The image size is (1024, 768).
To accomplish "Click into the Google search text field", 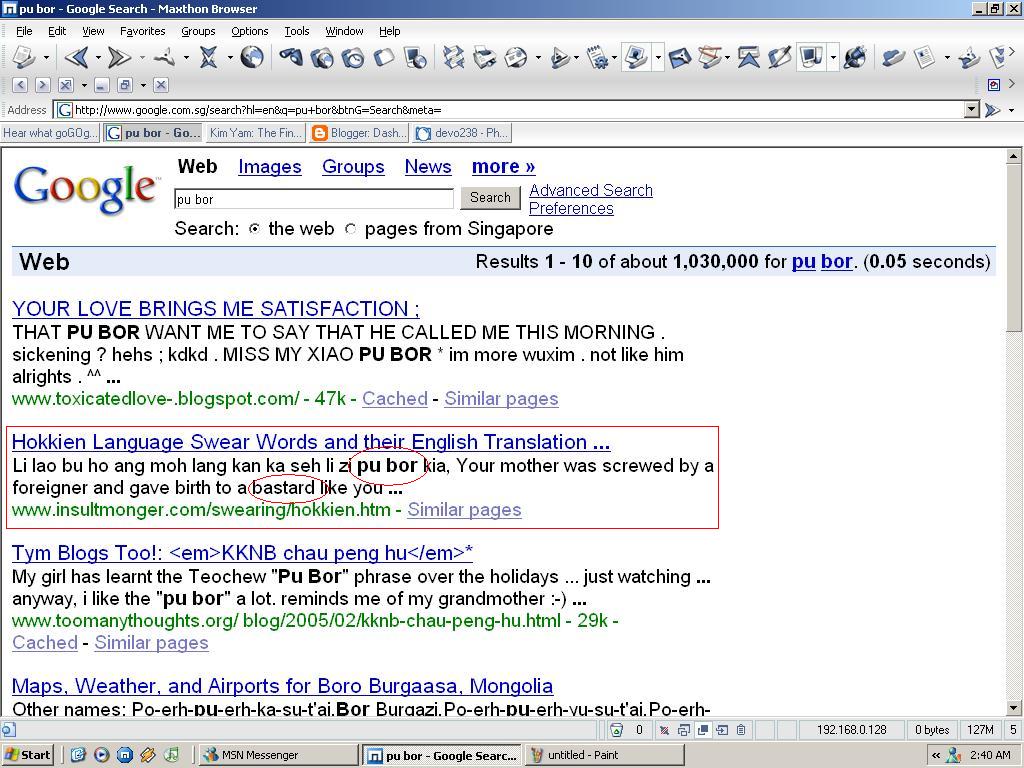I will [313, 199].
